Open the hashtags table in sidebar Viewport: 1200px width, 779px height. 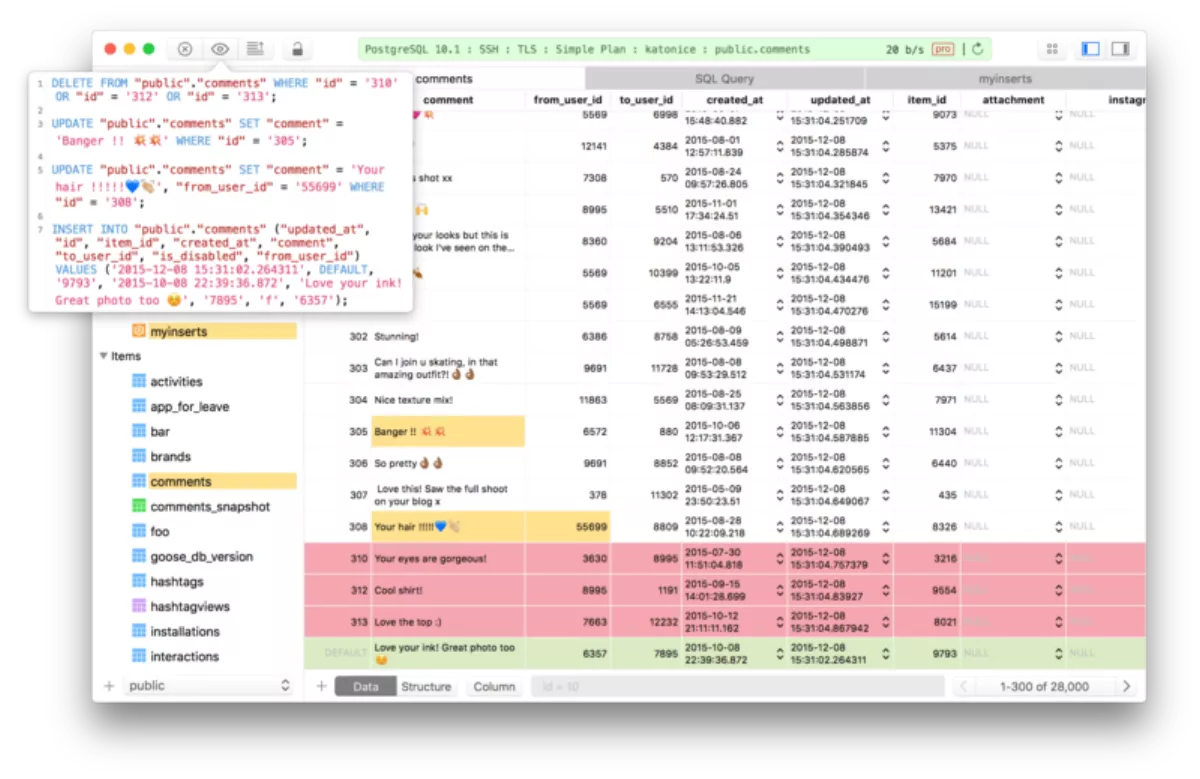click(x=177, y=581)
